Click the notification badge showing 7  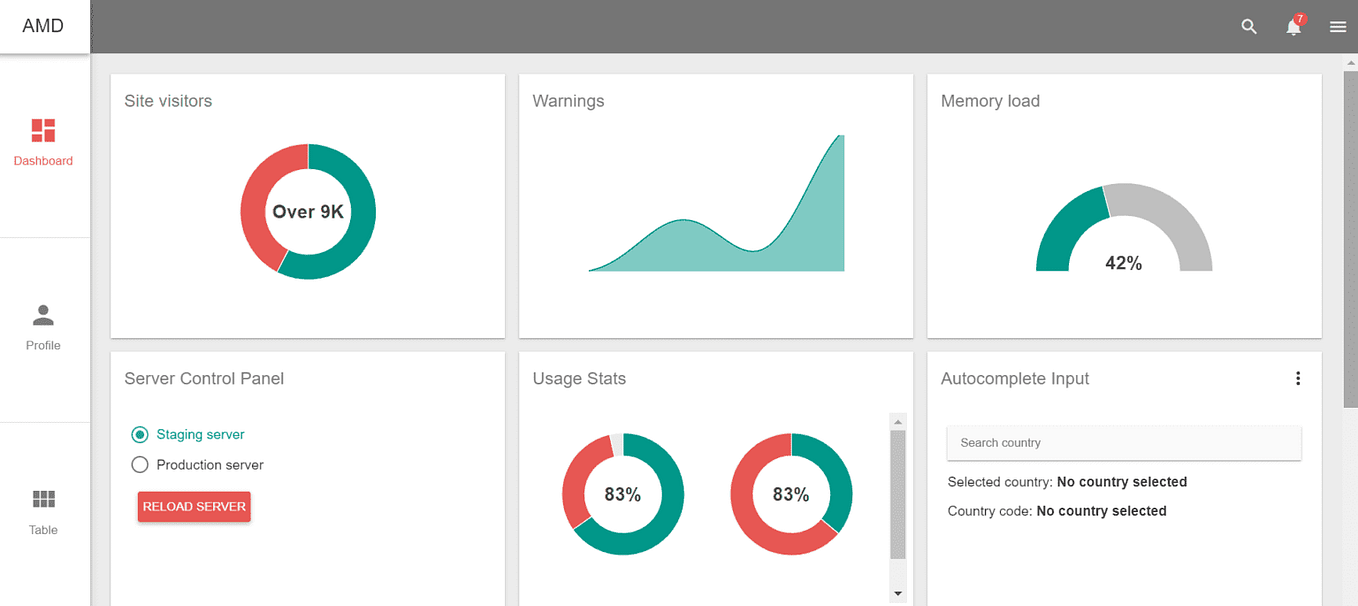pyautogui.click(x=1299, y=18)
